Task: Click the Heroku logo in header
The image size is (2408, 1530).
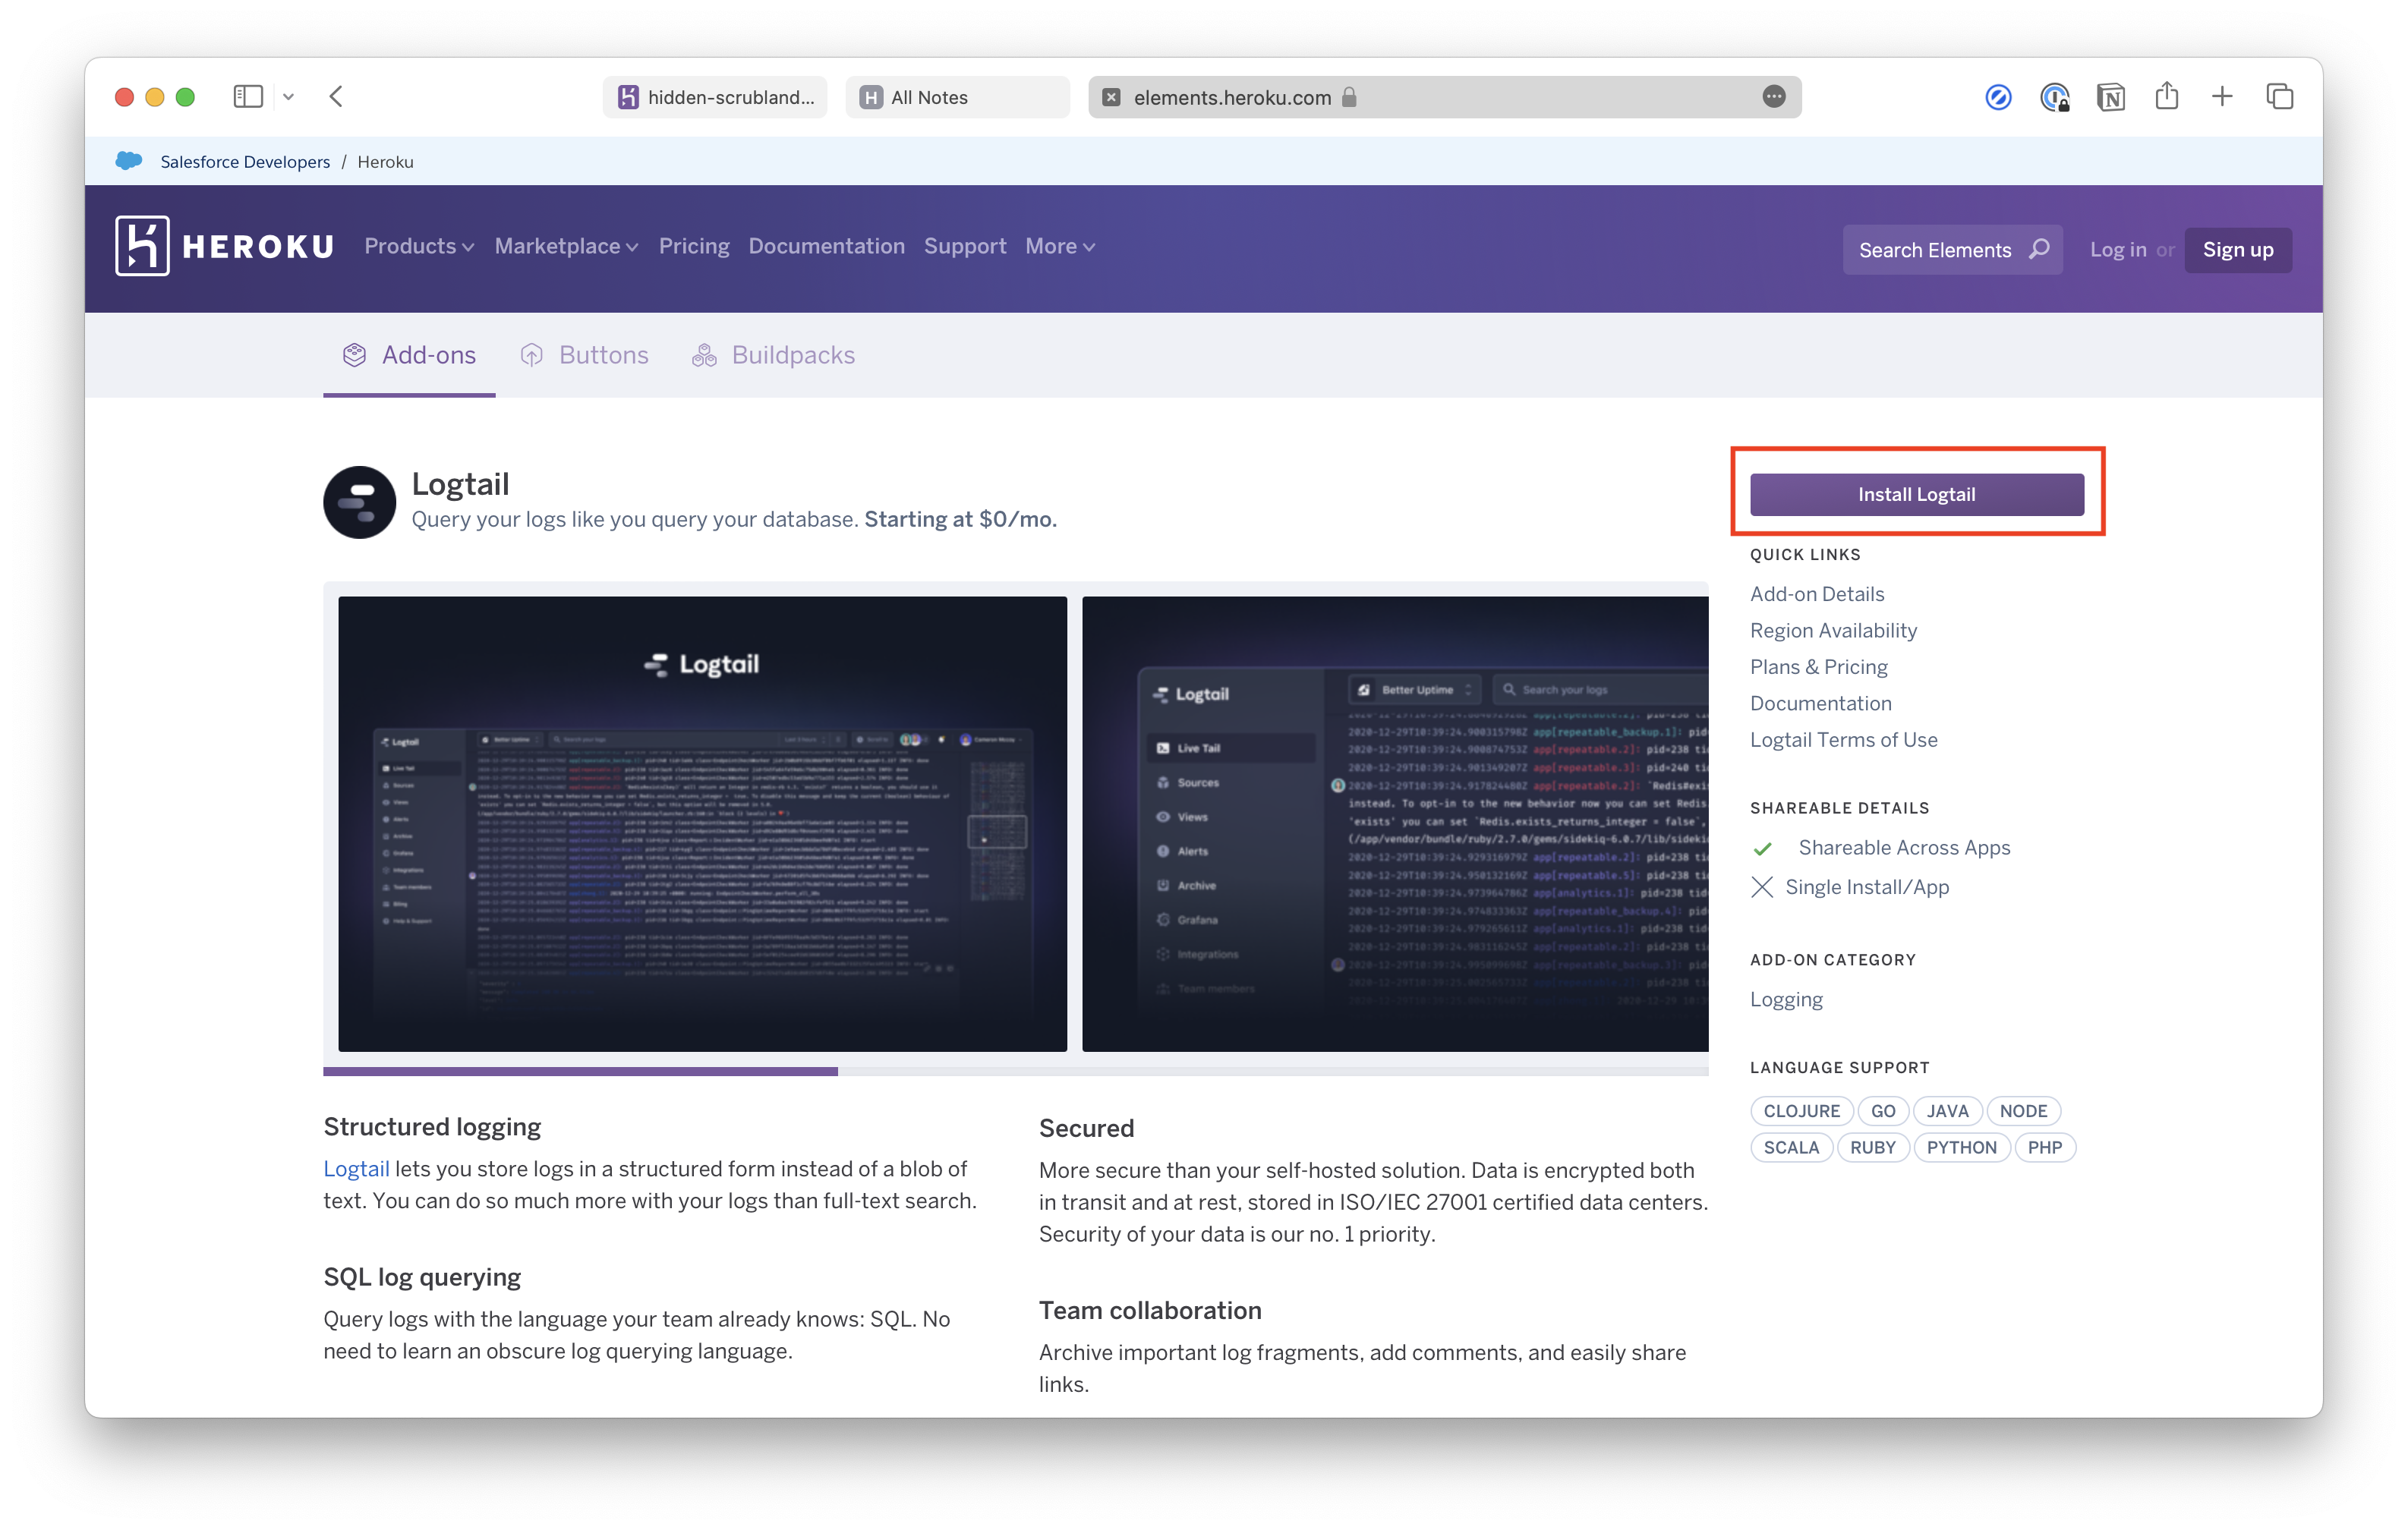Action: click(224, 246)
